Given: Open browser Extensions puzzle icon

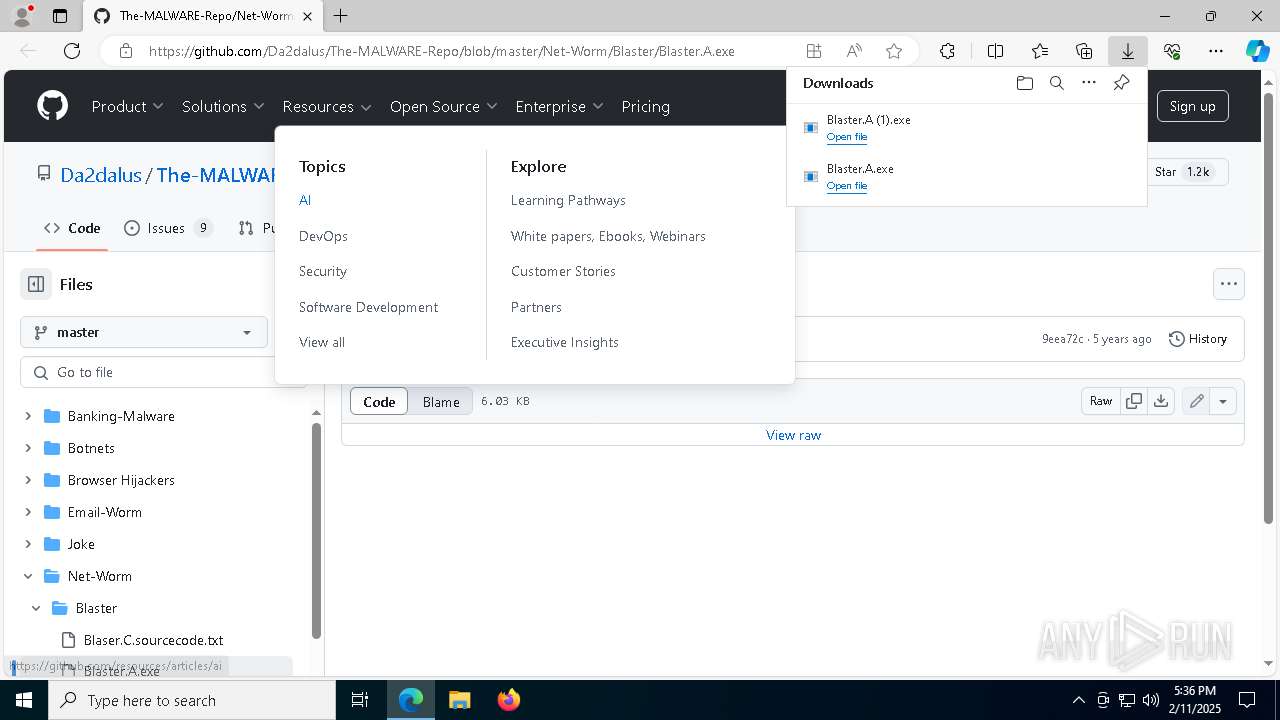Looking at the screenshot, I should (x=947, y=51).
